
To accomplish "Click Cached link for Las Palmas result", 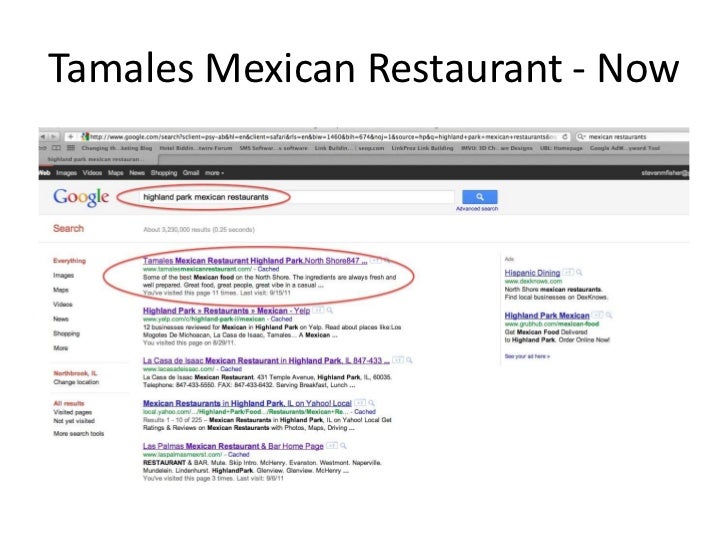I will point(239,455).
